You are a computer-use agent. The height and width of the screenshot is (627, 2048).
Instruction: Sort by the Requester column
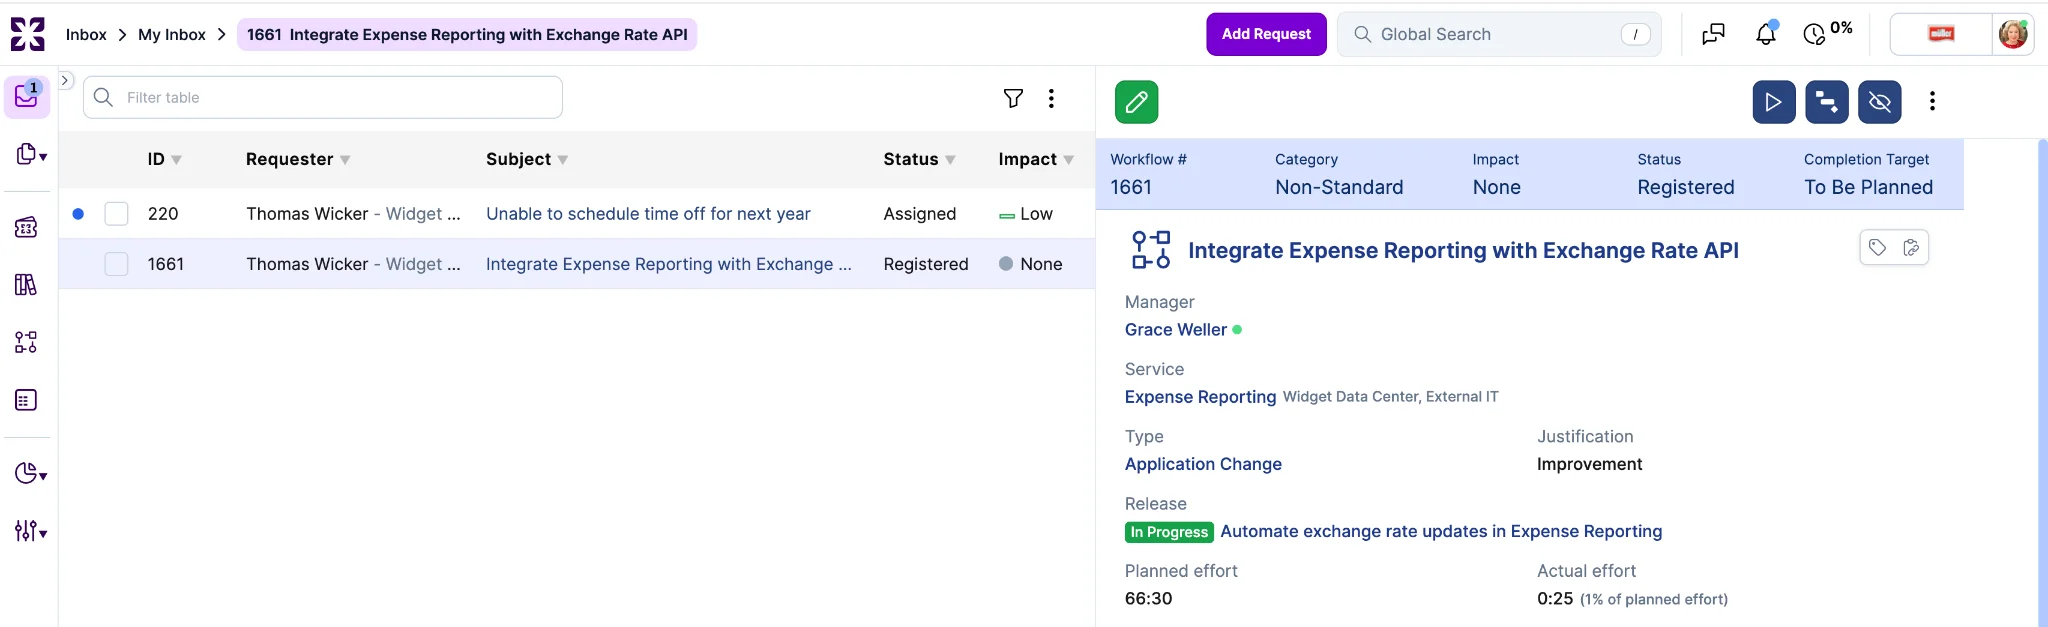point(298,159)
